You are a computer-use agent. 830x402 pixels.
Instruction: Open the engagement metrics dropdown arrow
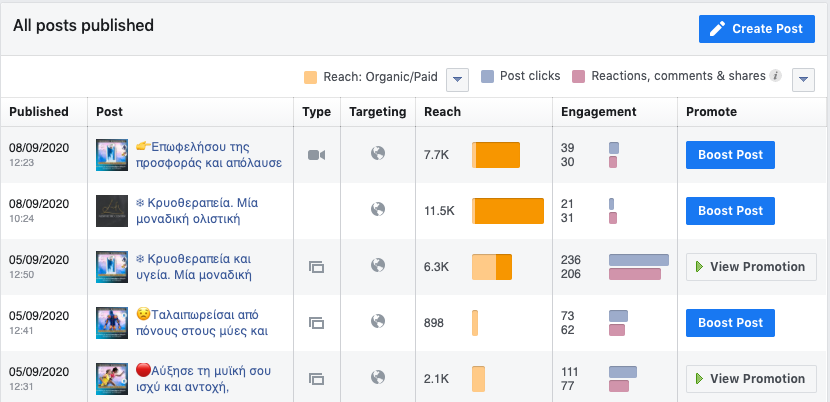[802, 78]
